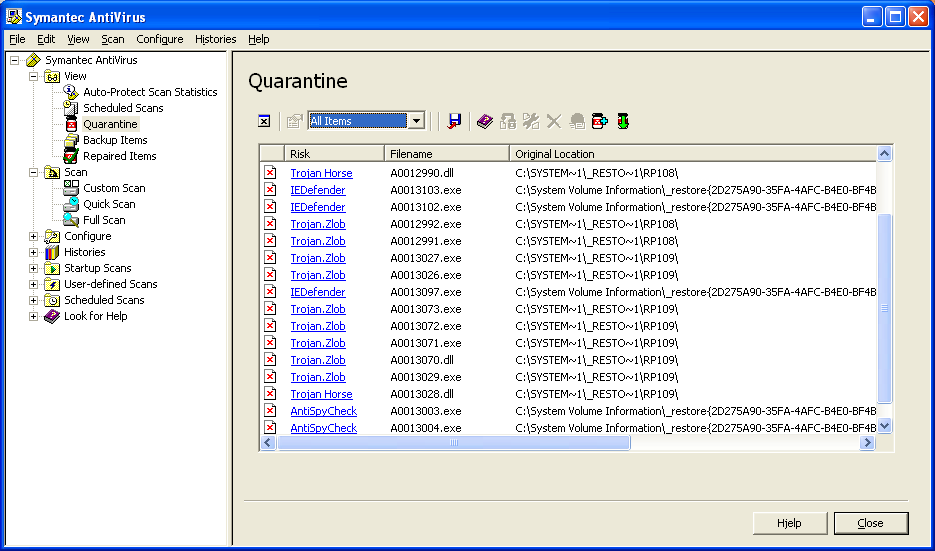Open Trojan Horse link for A0013028.dll
Screen dimensions: 935x551
(x=321, y=394)
